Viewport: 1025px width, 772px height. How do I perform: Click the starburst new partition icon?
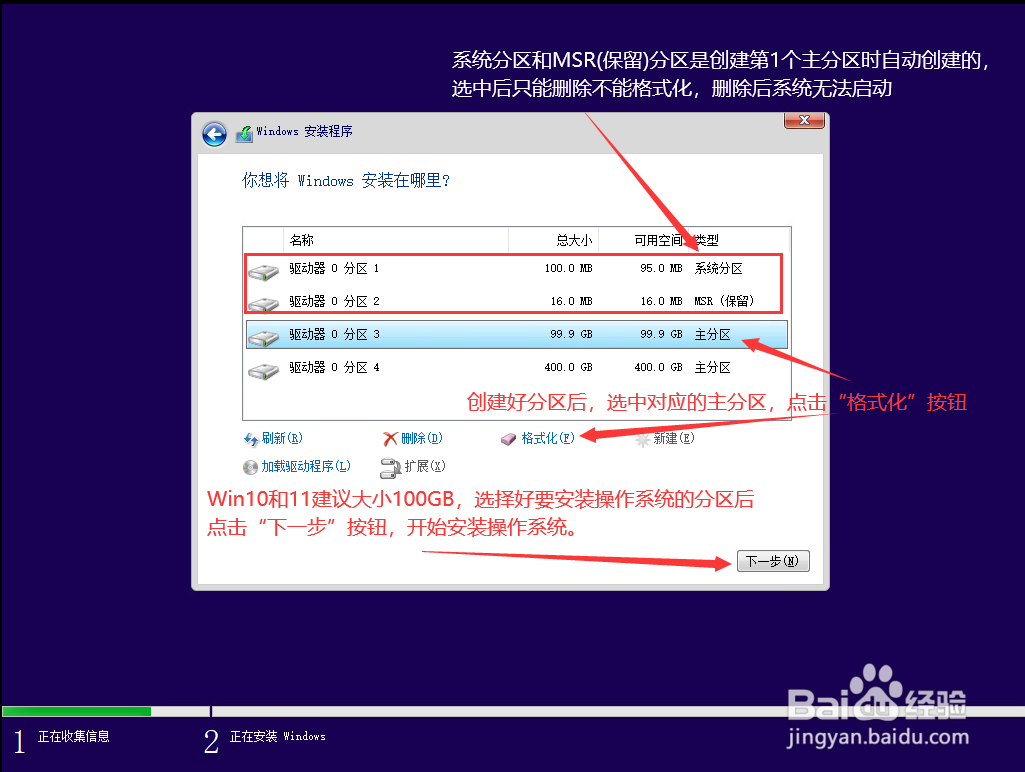(x=643, y=440)
